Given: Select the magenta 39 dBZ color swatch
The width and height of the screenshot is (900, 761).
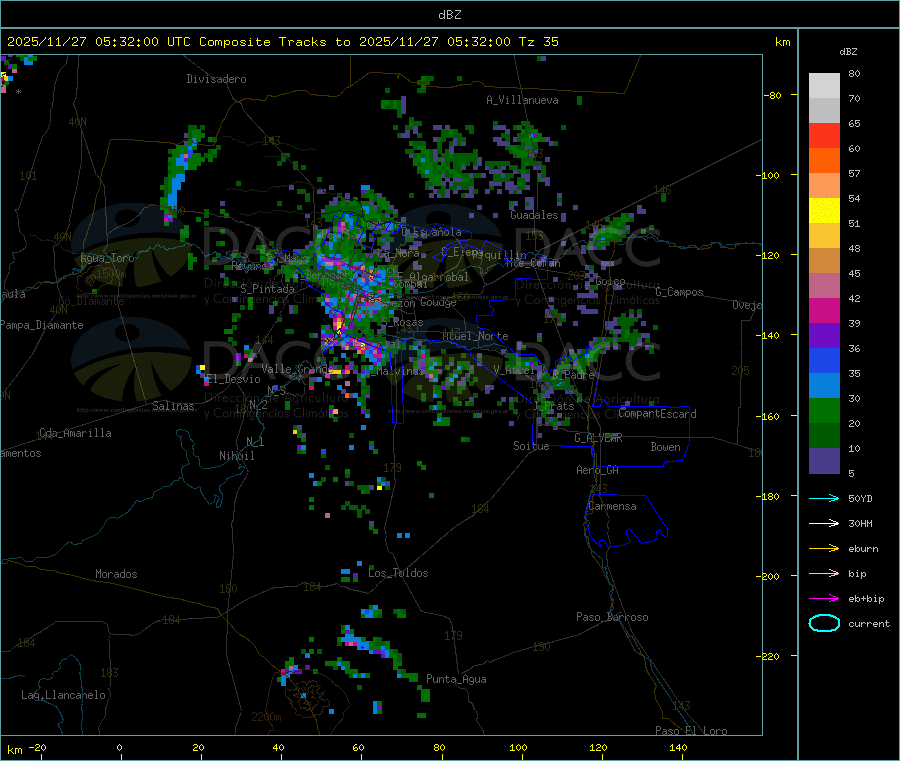Looking at the screenshot, I should click(x=824, y=310).
